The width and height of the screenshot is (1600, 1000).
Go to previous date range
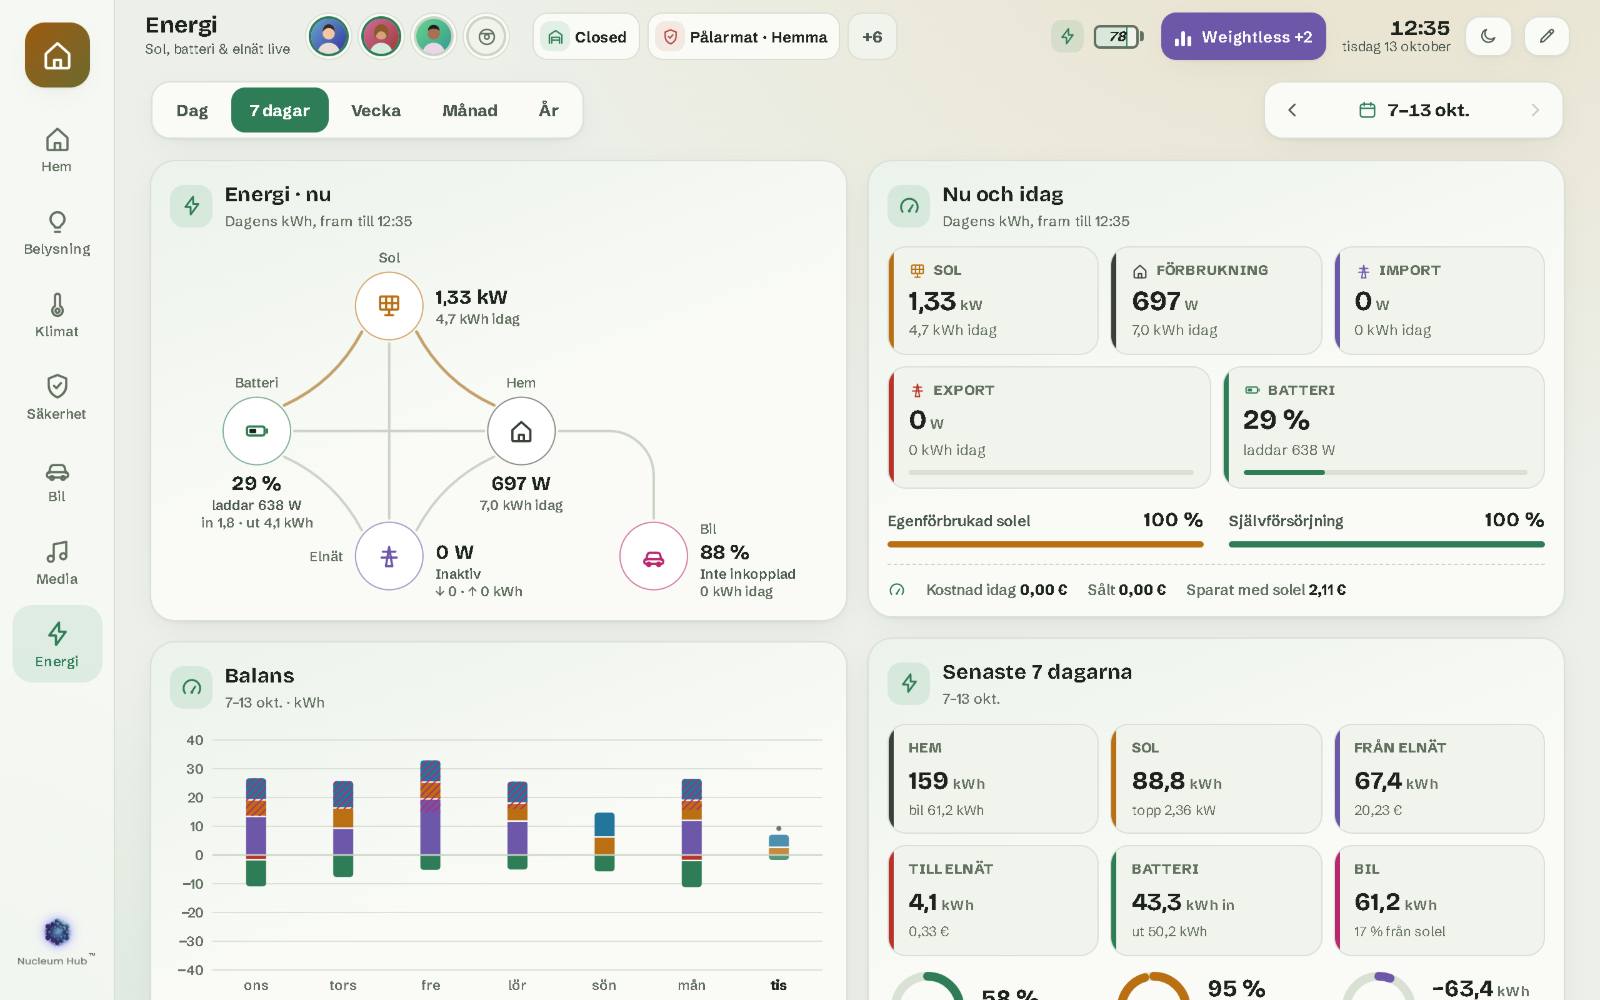1292,110
